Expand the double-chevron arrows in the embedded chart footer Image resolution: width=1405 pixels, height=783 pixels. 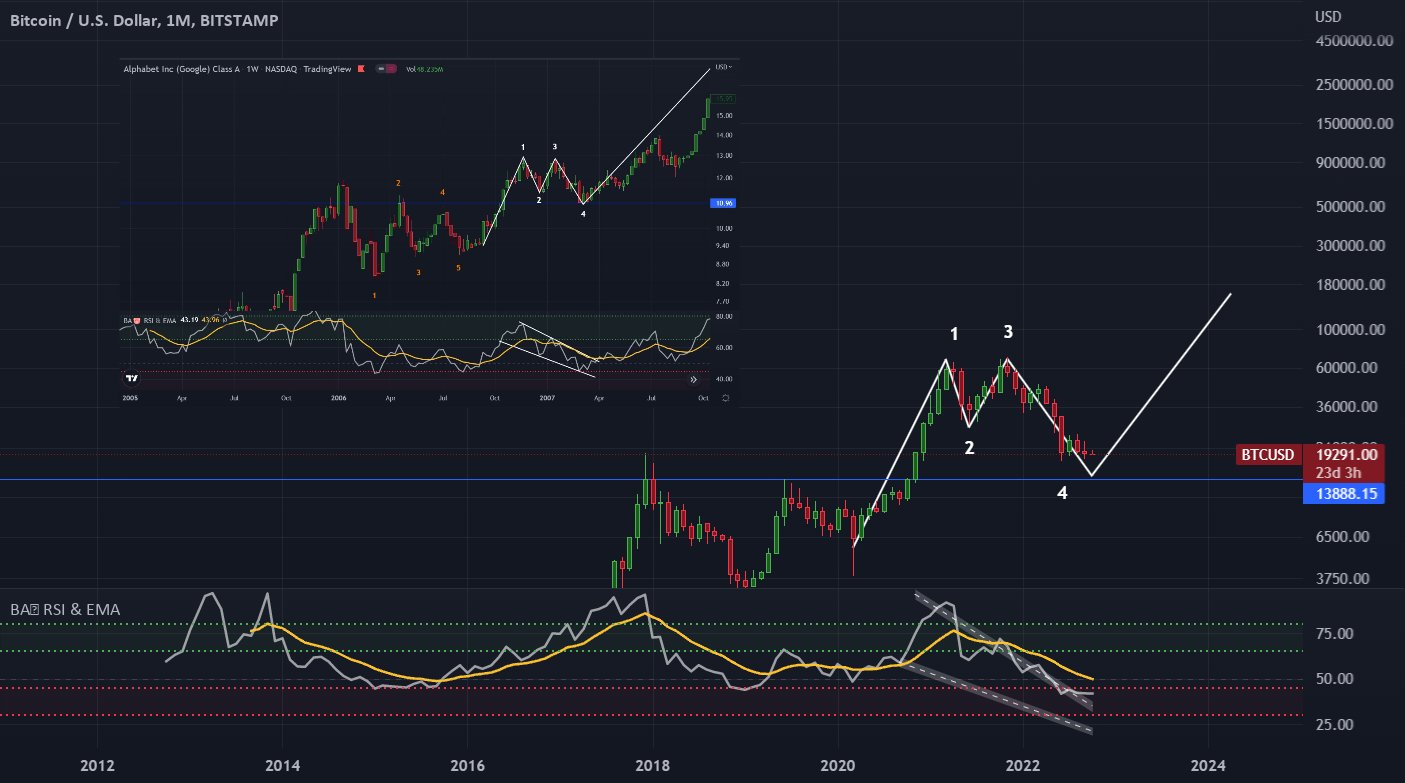click(x=693, y=378)
